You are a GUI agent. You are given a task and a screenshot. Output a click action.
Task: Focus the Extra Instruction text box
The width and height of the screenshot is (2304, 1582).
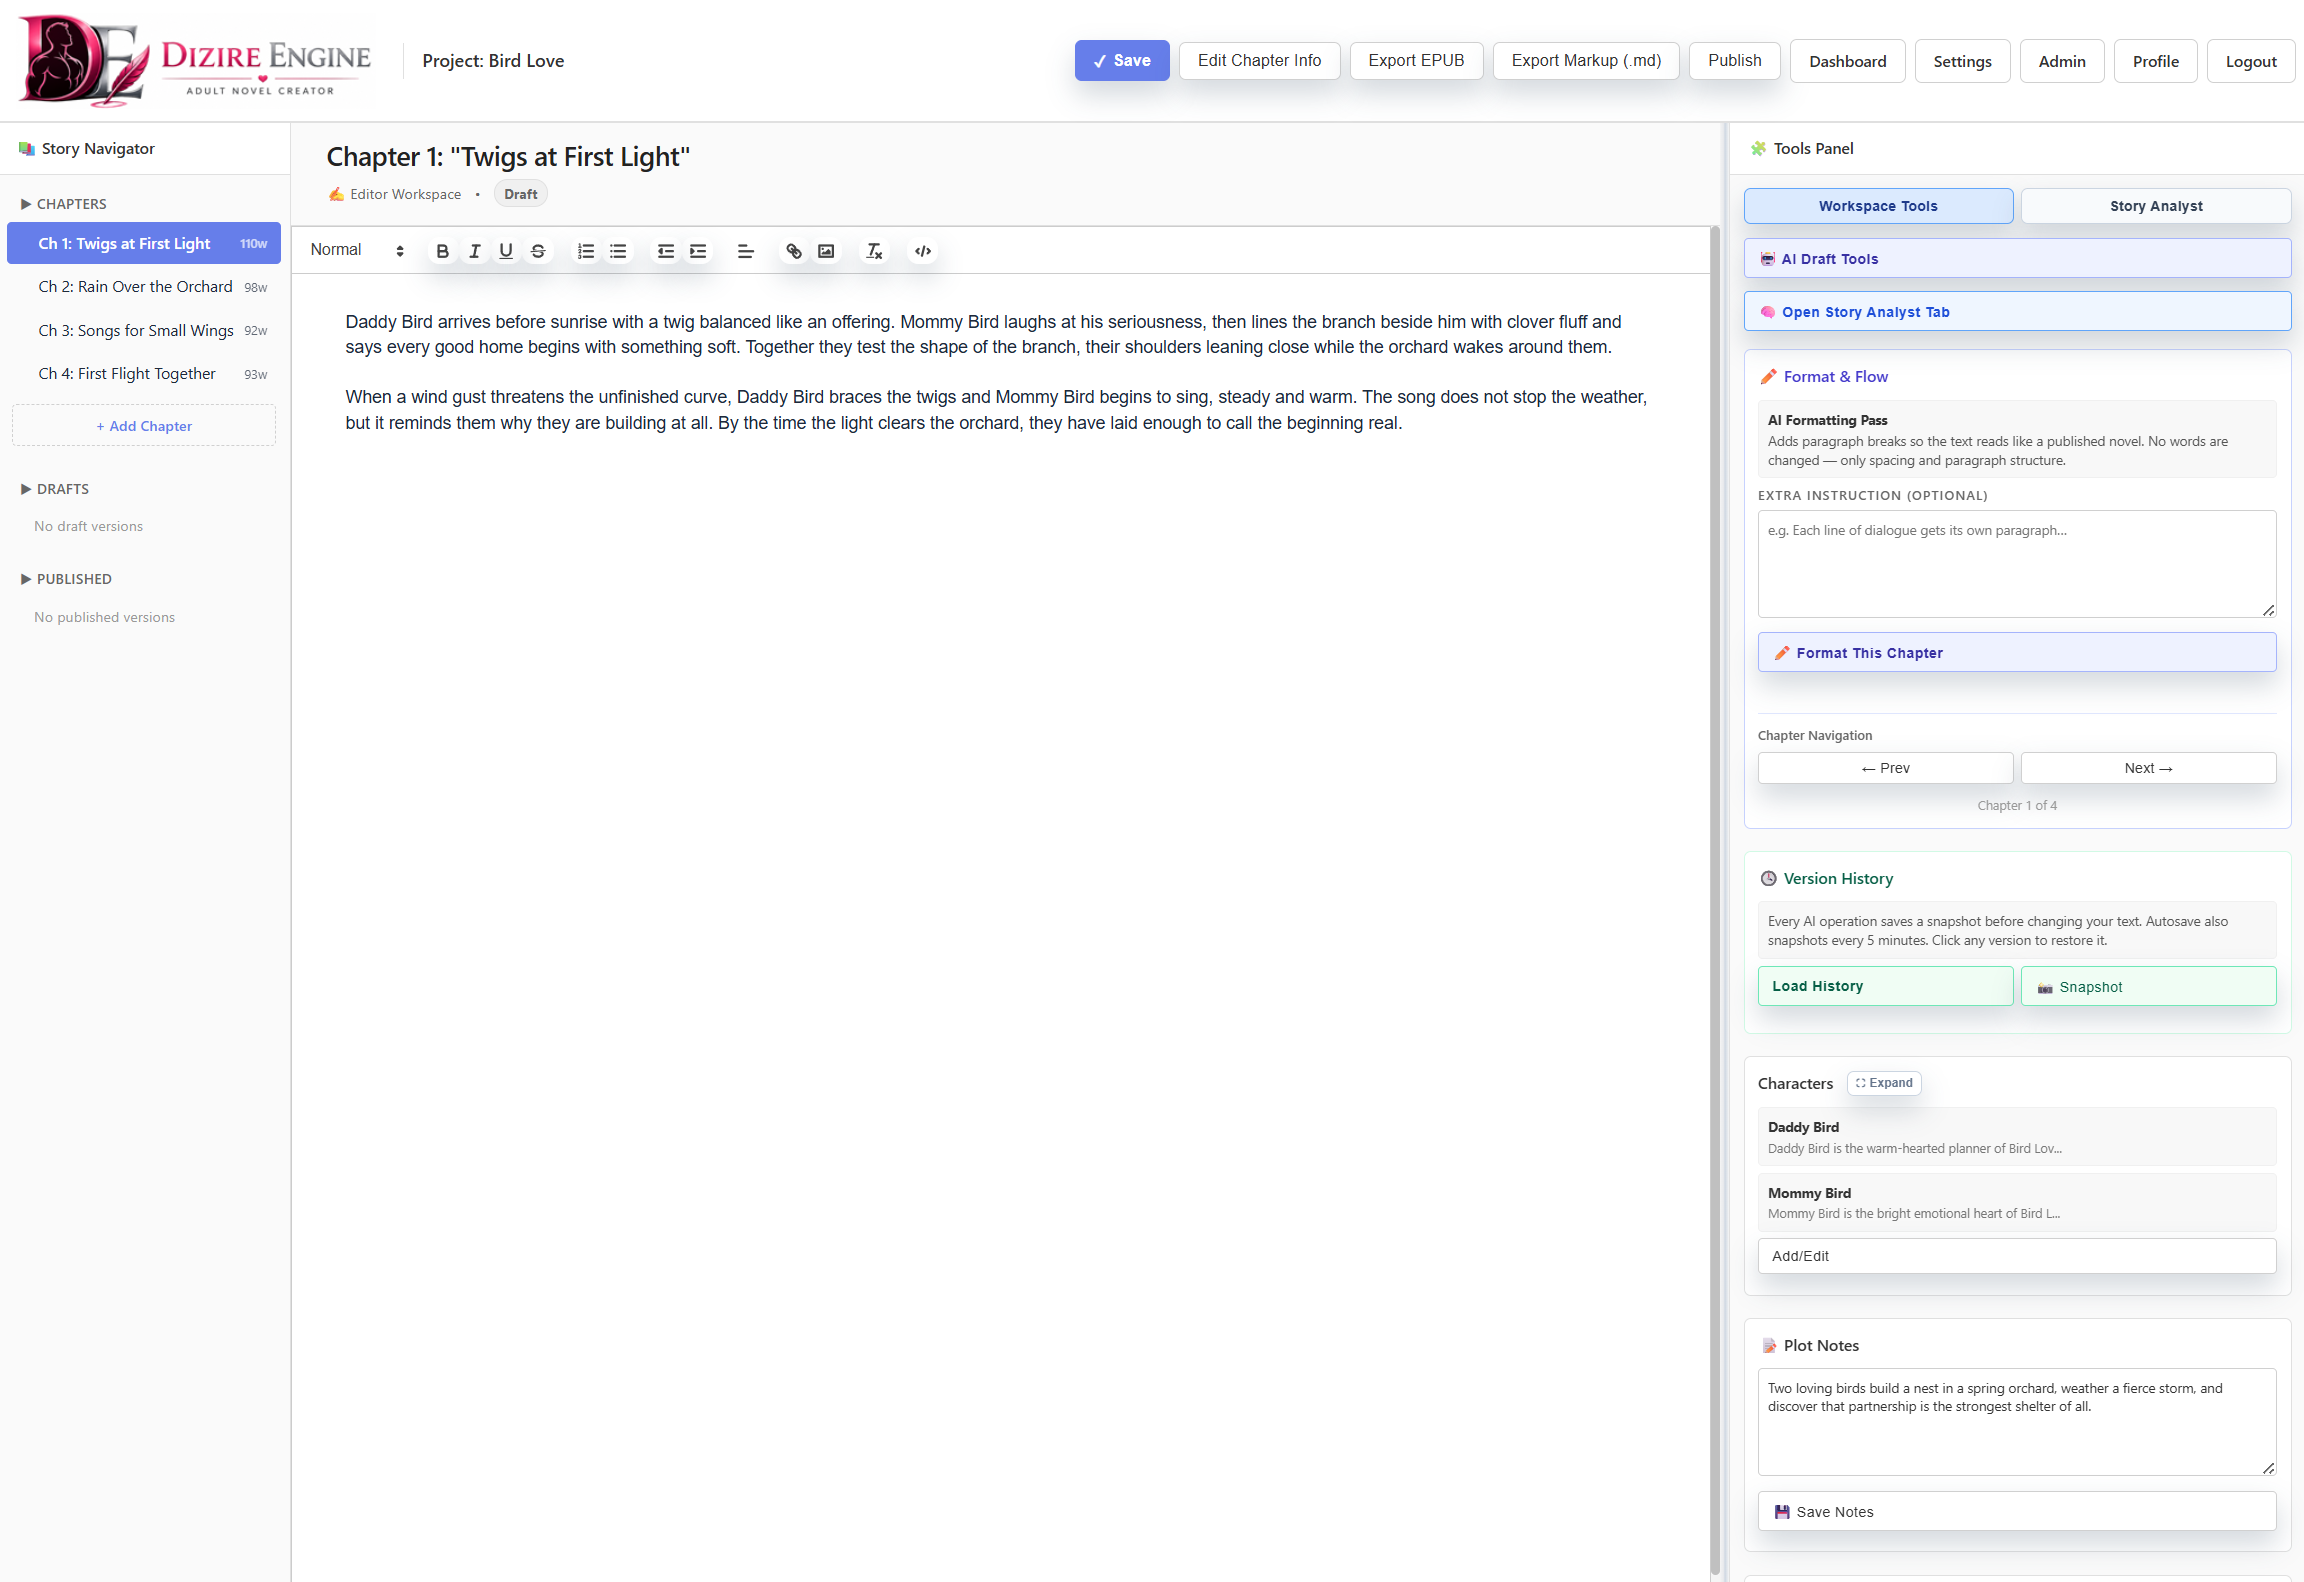pos(2017,564)
